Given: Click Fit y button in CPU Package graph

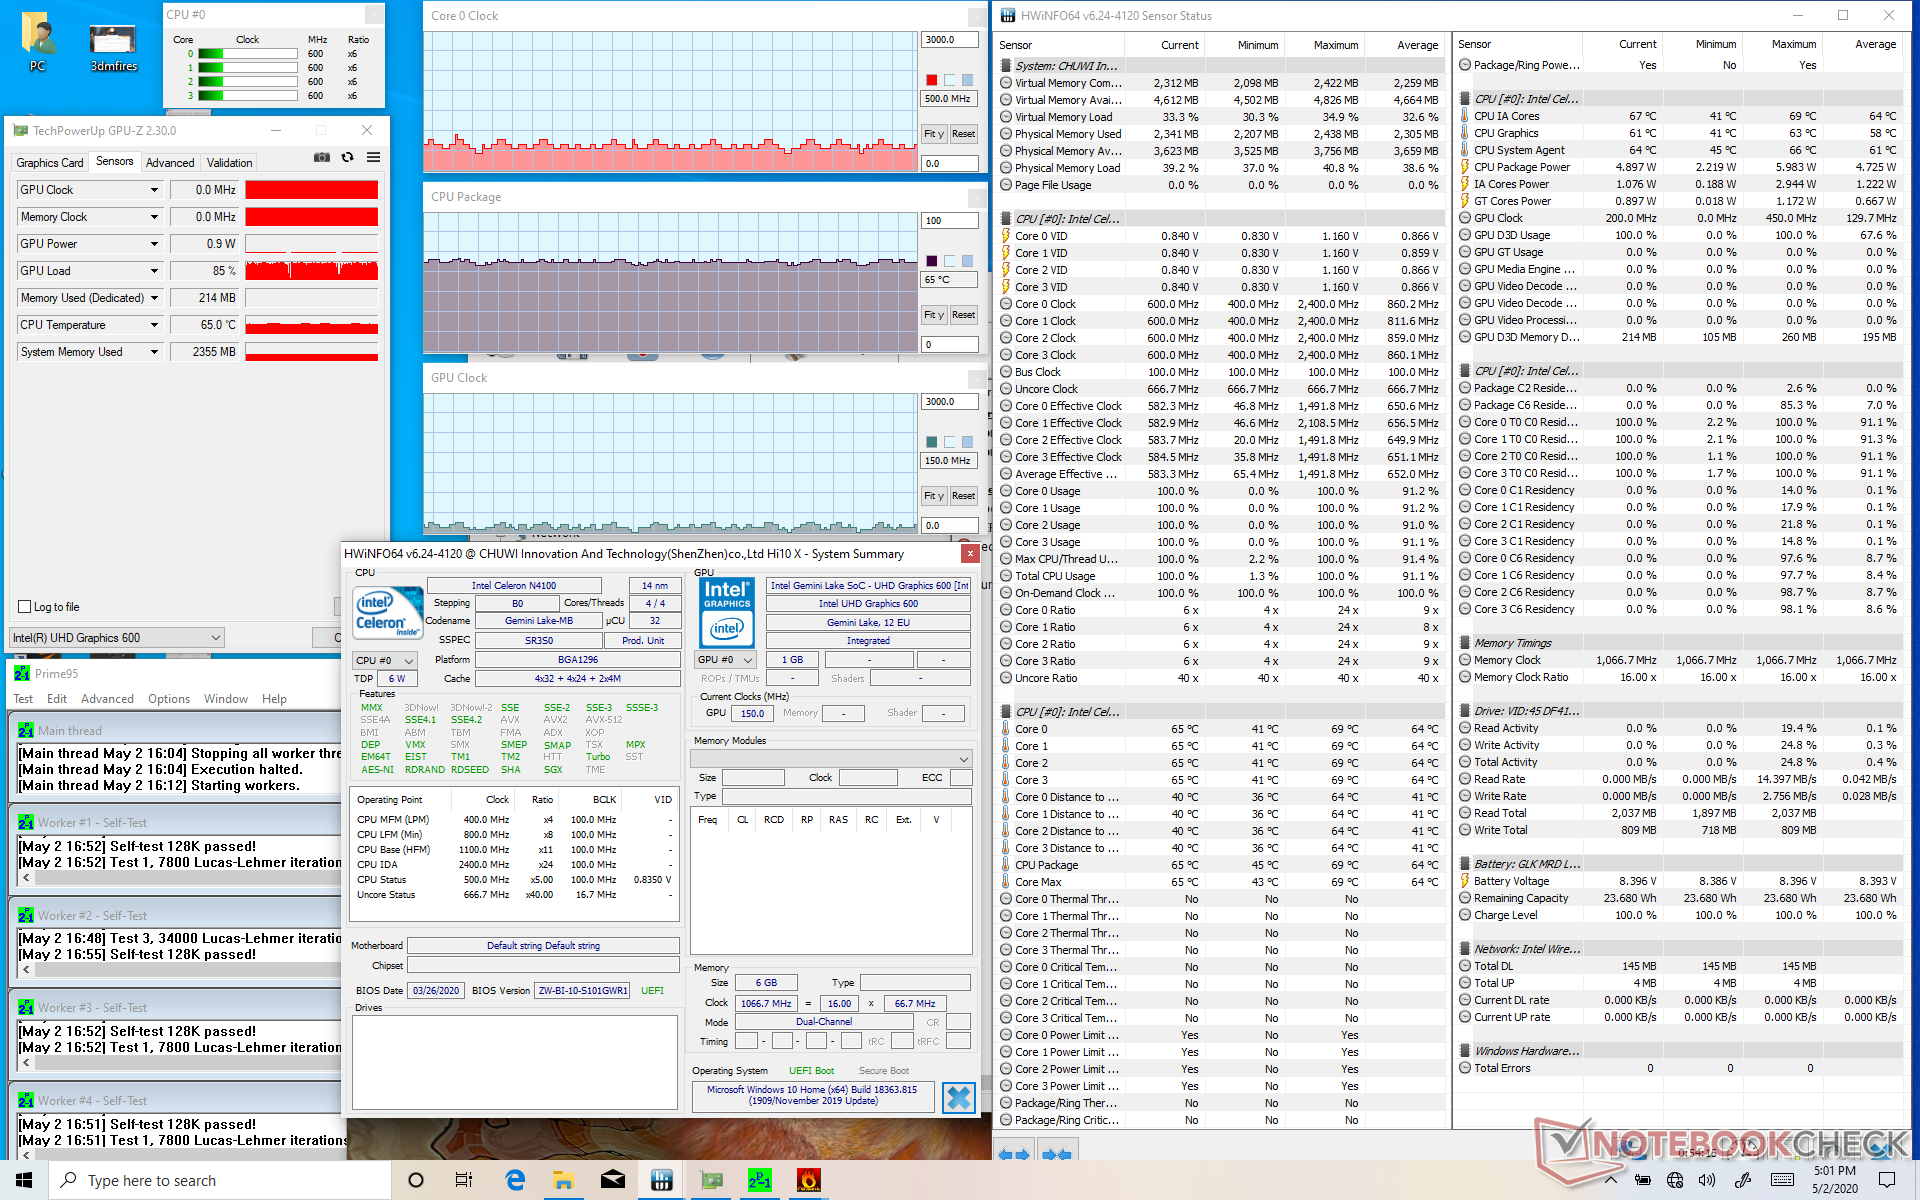Looking at the screenshot, I should pos(933,315).
